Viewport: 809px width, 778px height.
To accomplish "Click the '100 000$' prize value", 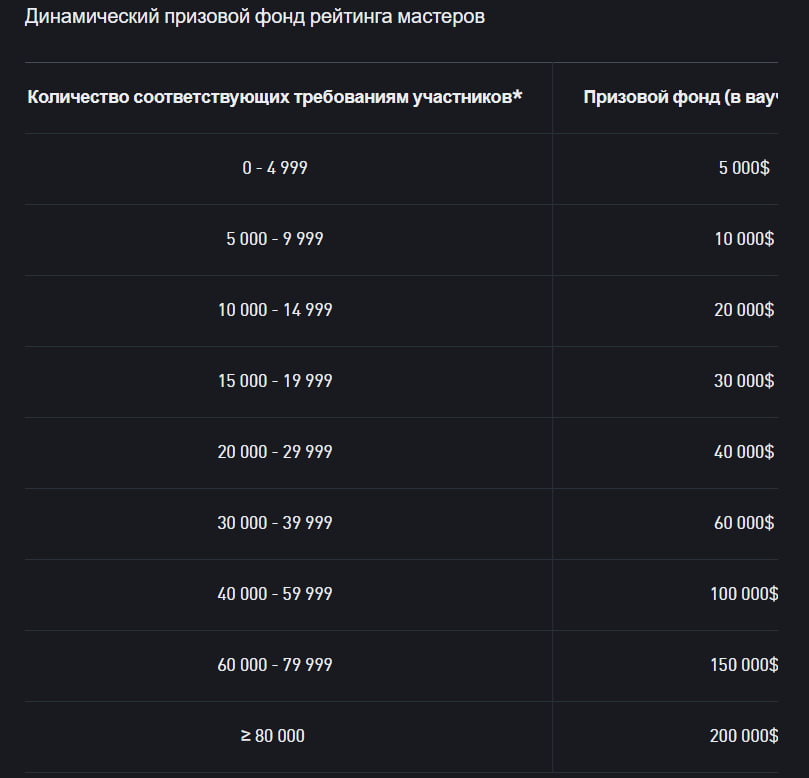I will click(x=744, y=594).
